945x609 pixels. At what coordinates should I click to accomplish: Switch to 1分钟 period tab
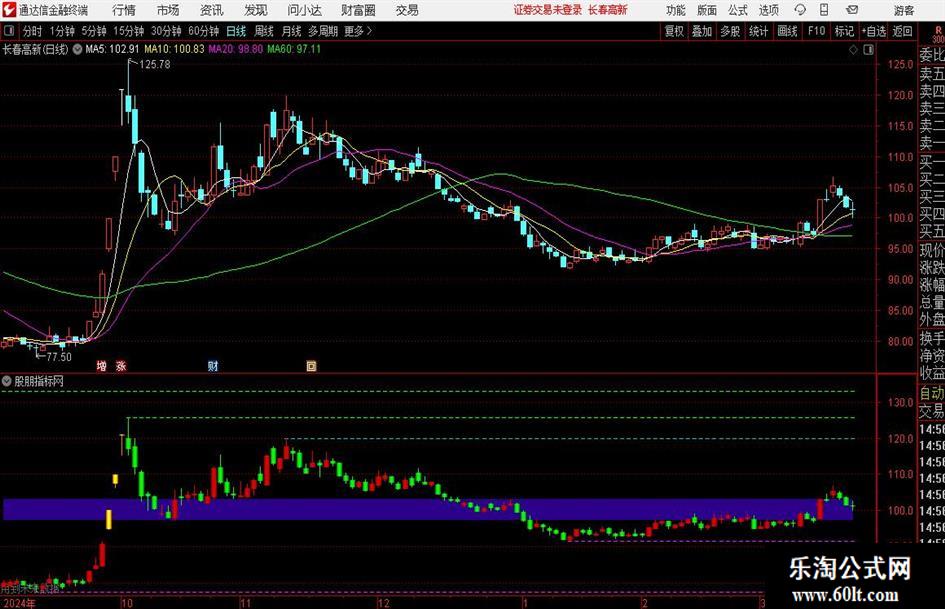(x=62, y=31)
